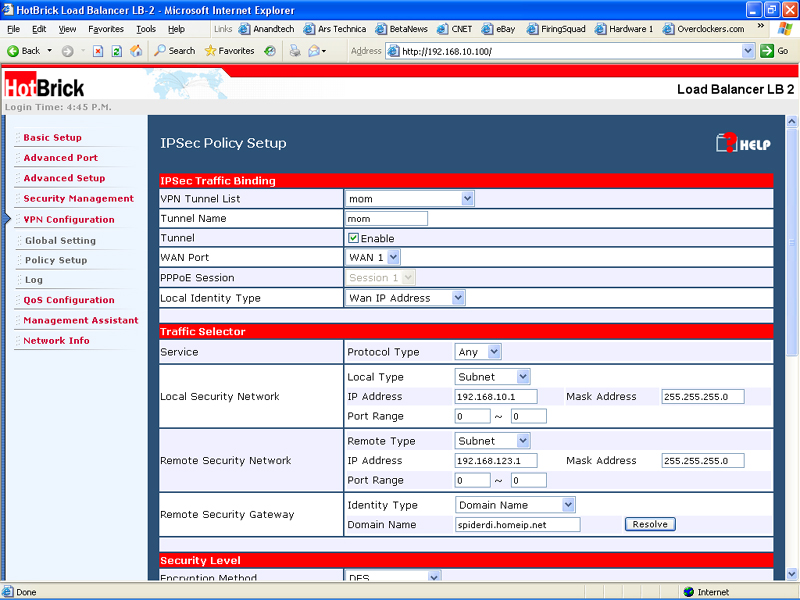The height and width of the screenshot is (600, 800).
Task: Open the WAN Port dropdown
Action: [x=393, y=258]
